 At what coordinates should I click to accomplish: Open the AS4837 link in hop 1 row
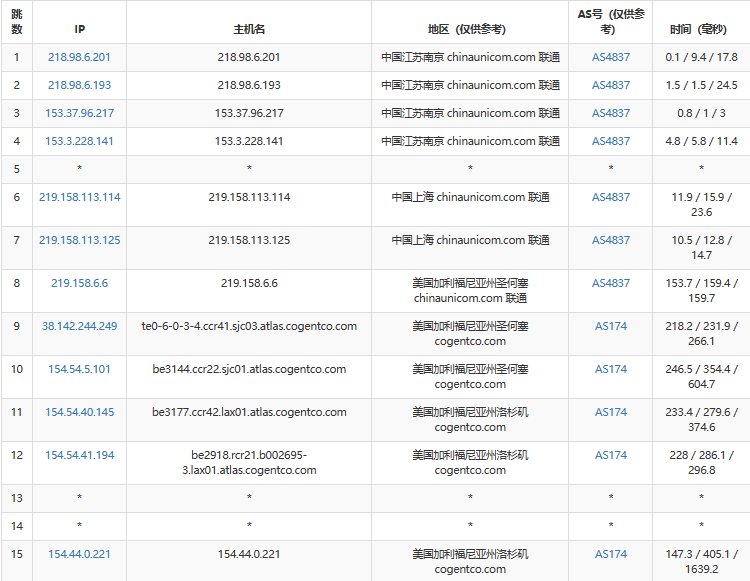tap(611, 57)
